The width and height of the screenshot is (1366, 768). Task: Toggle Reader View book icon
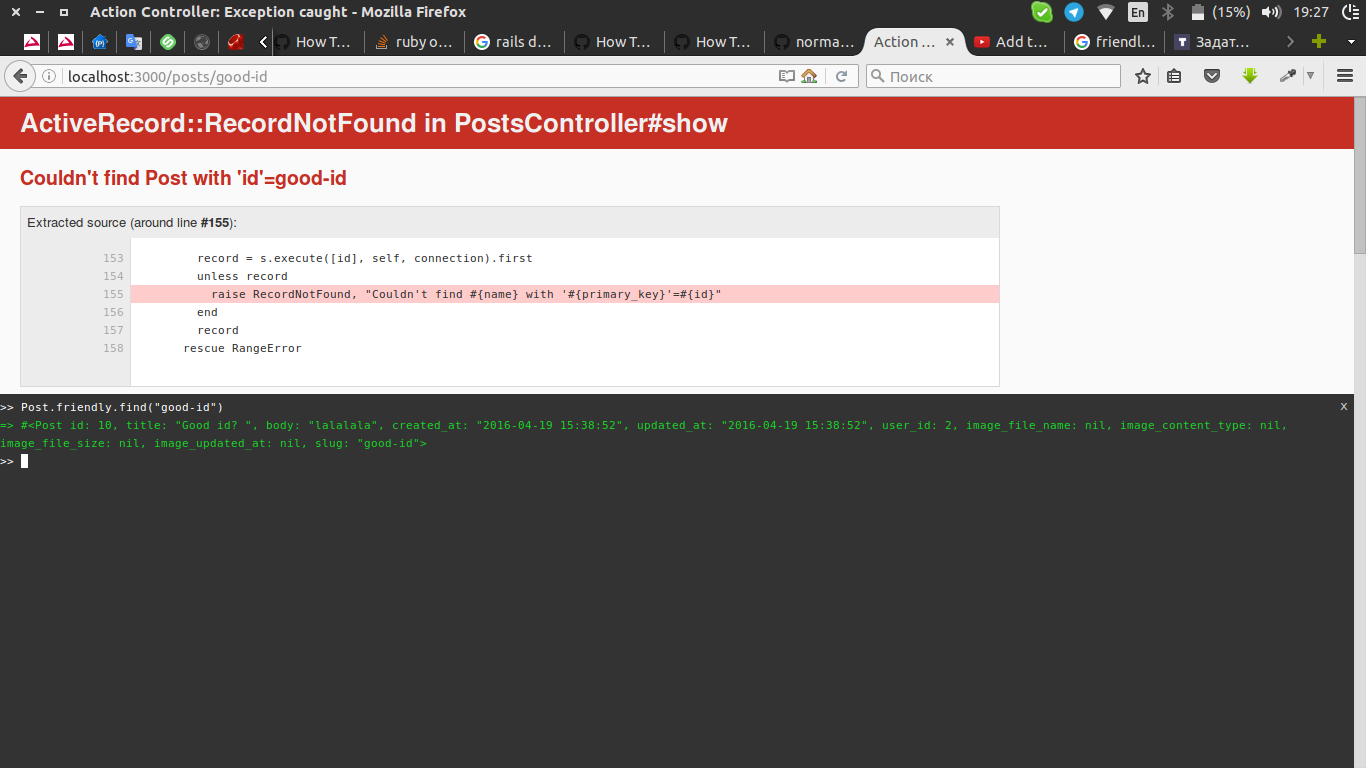pos(787,76)
